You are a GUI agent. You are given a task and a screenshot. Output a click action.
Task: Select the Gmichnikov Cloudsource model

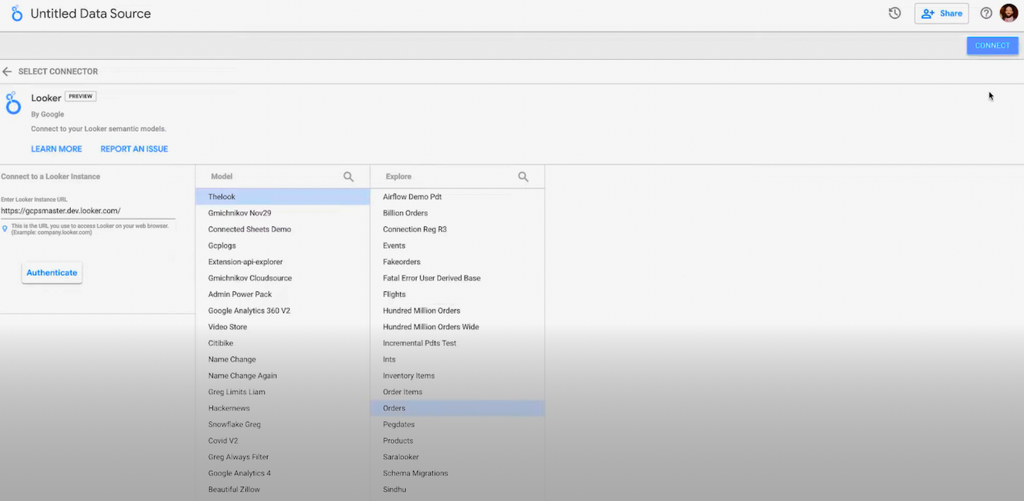[282, 278]
